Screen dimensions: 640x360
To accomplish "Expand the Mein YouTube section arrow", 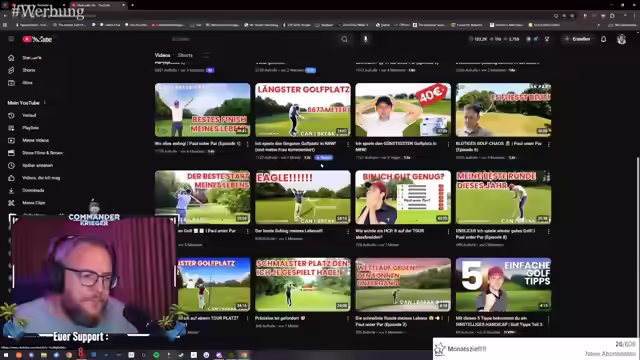I will [x=44, y=103].
